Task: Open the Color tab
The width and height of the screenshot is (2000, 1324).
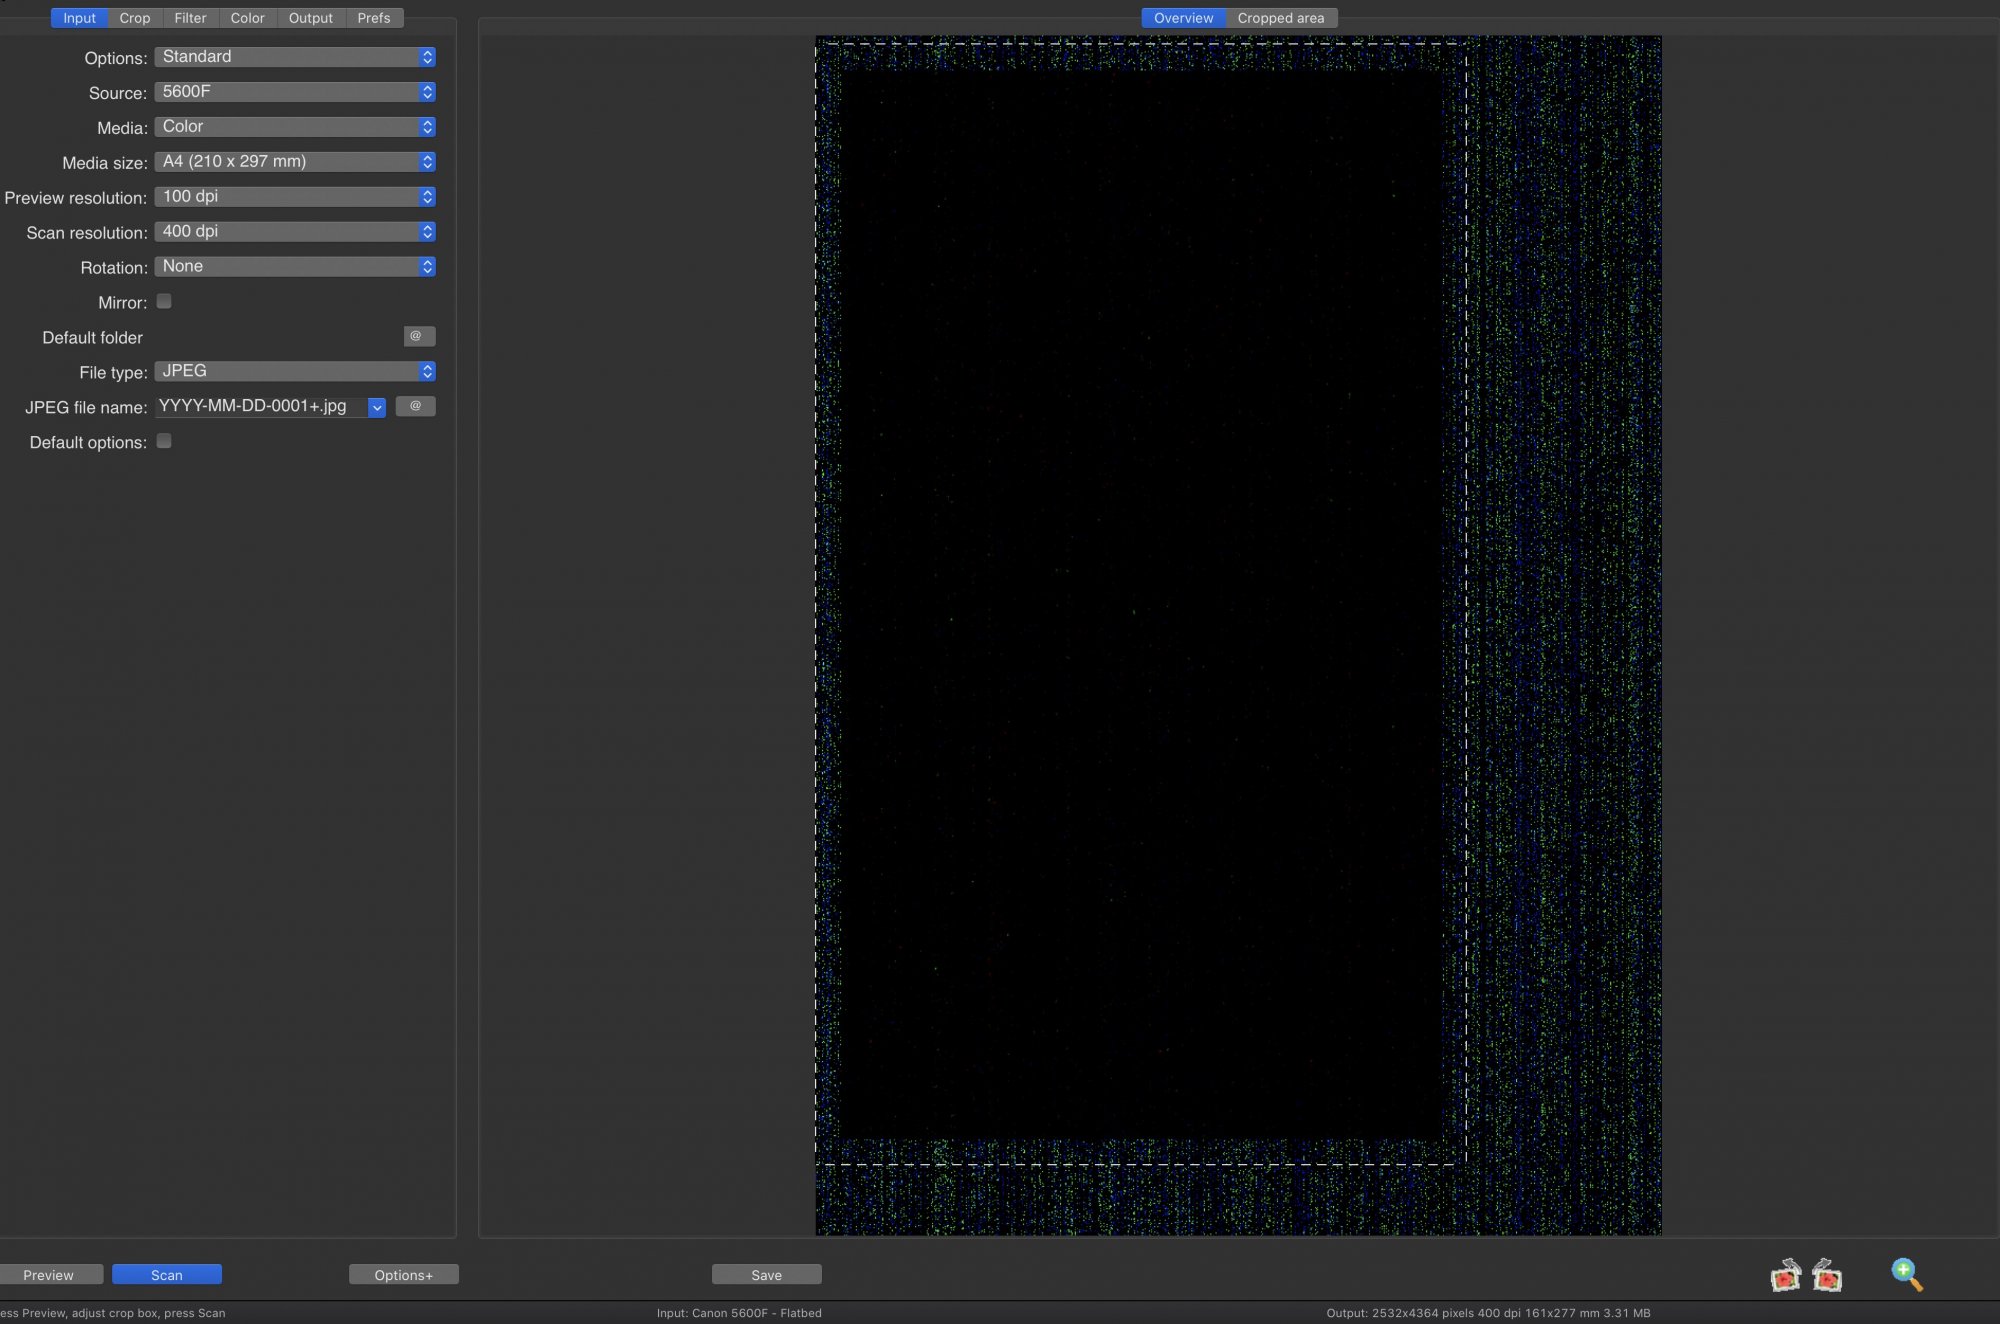Action: pyautogui.click(x=247, y=18)
